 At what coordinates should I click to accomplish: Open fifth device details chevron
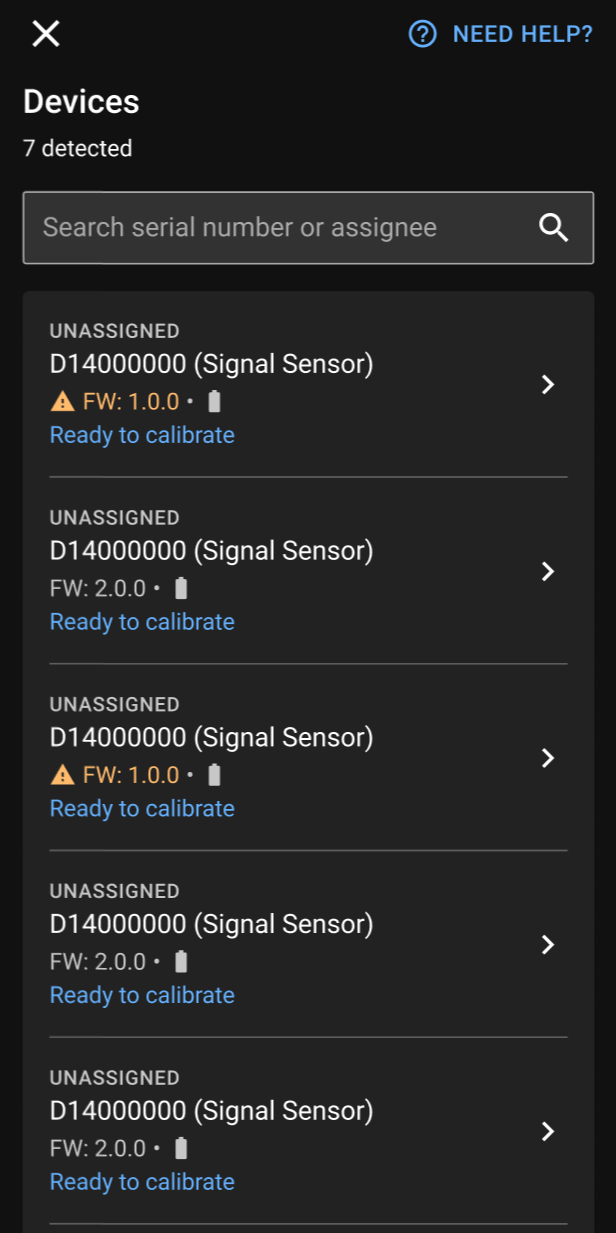point(547,1131)
